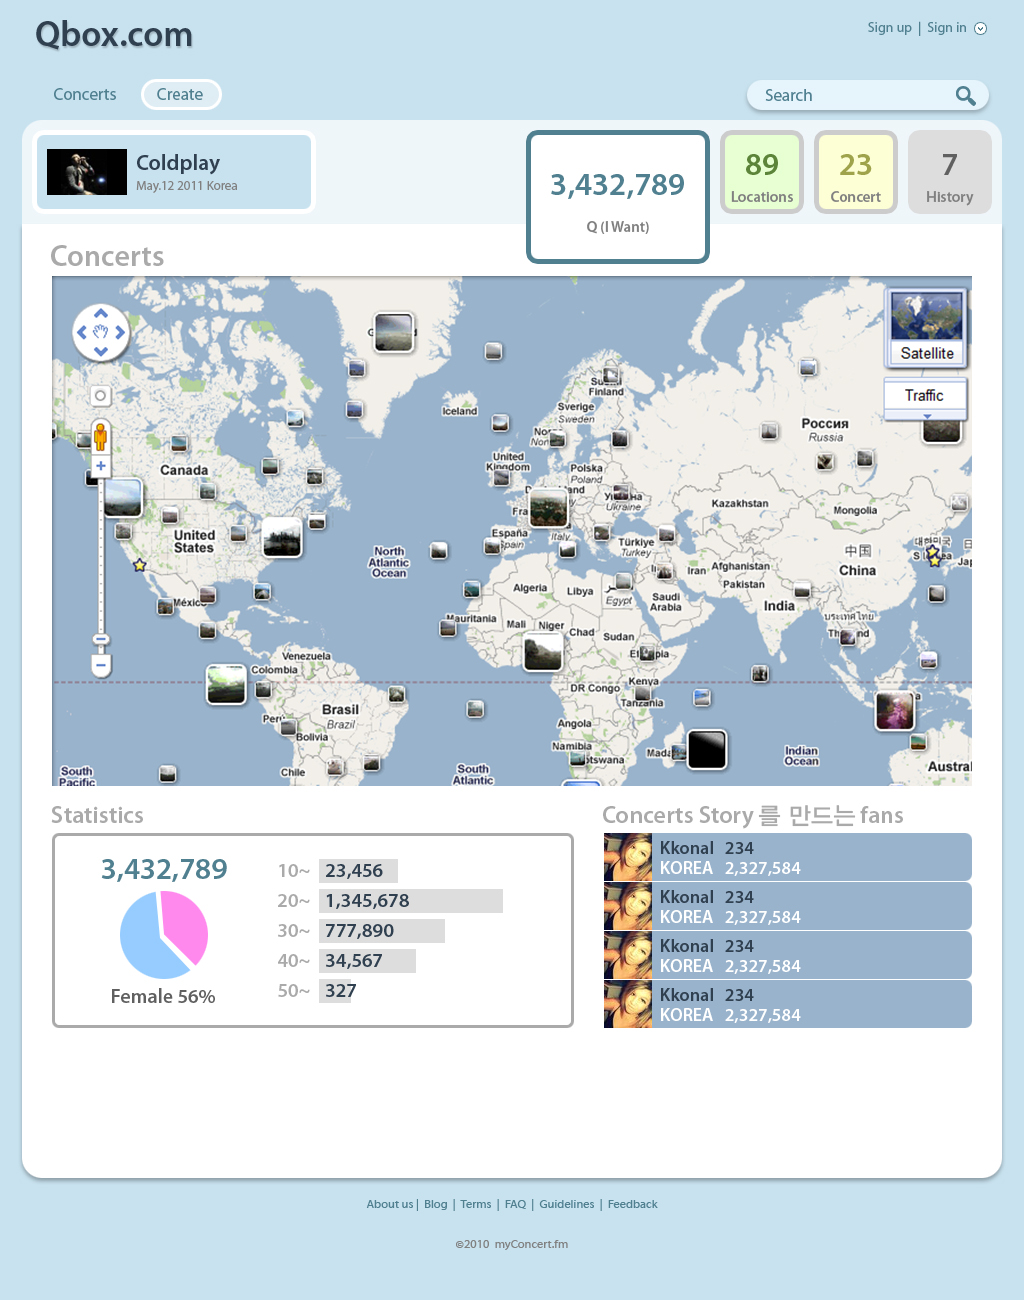The height and width of the screenshot is (1300, 1024).
Task: Zoom out with the bottom minus button
Action: click(x=101, y=665)
